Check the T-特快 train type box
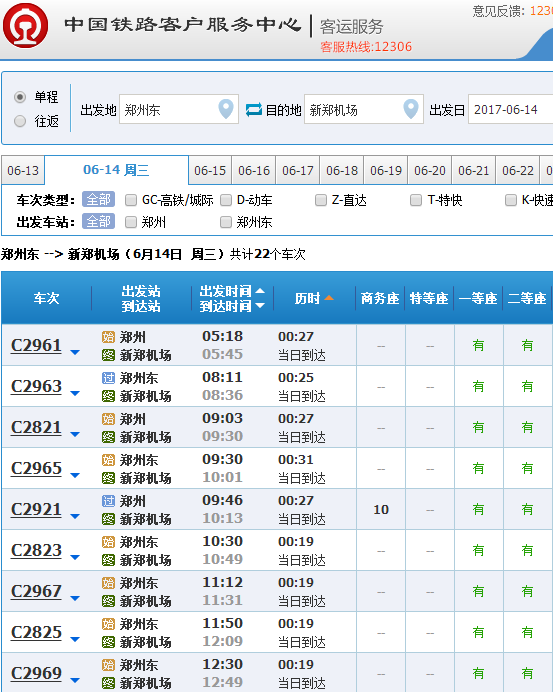553x692 pixels. pyautogui.click(x=416, y=200)
